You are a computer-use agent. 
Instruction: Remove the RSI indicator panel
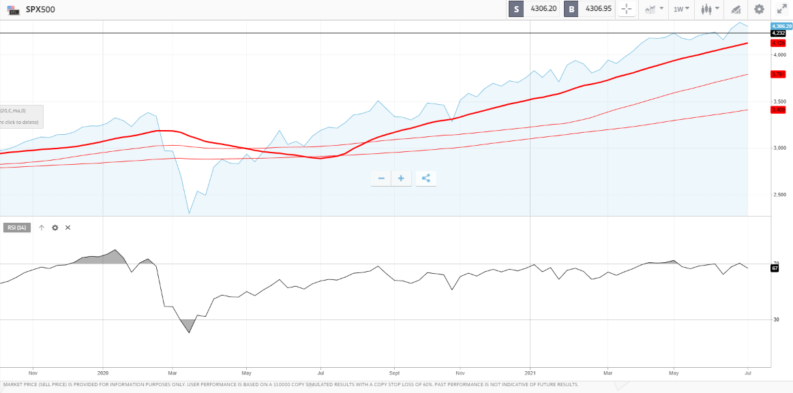[68, 228]
